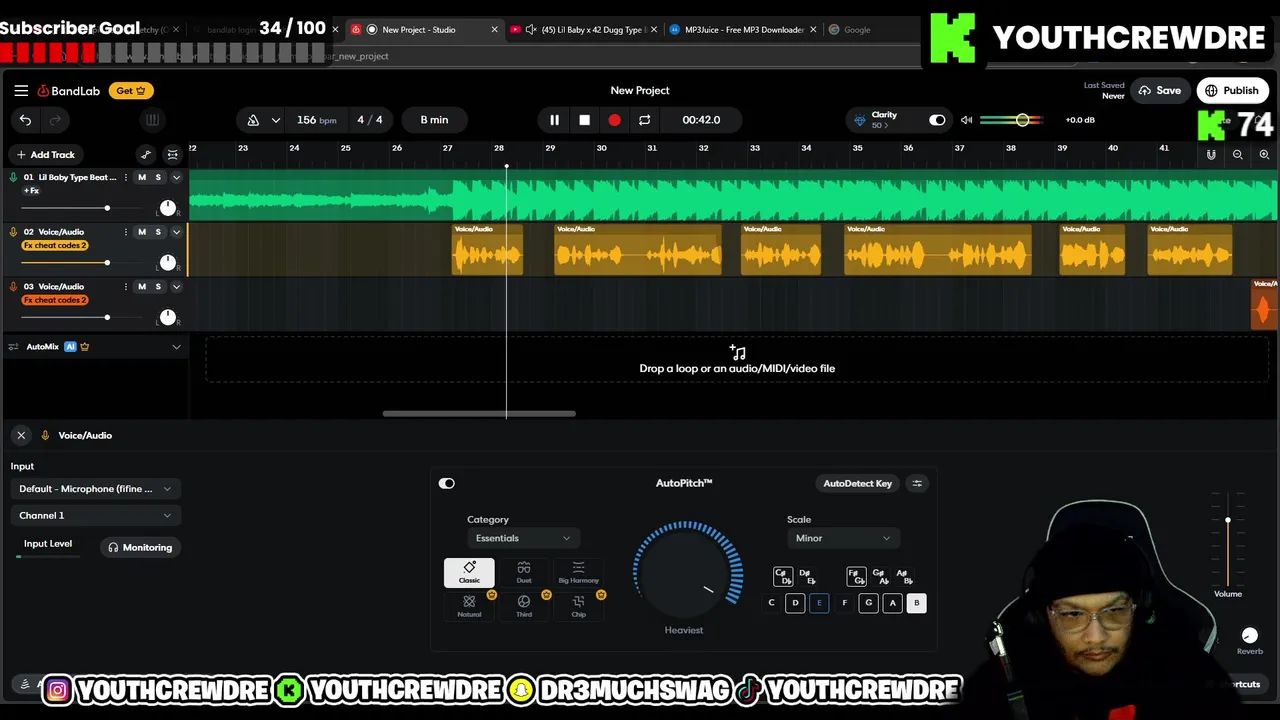Click the redo arrow
The height and width of the screenshot is (720, 1280).
pyautogui.click(x=55, y=120)
